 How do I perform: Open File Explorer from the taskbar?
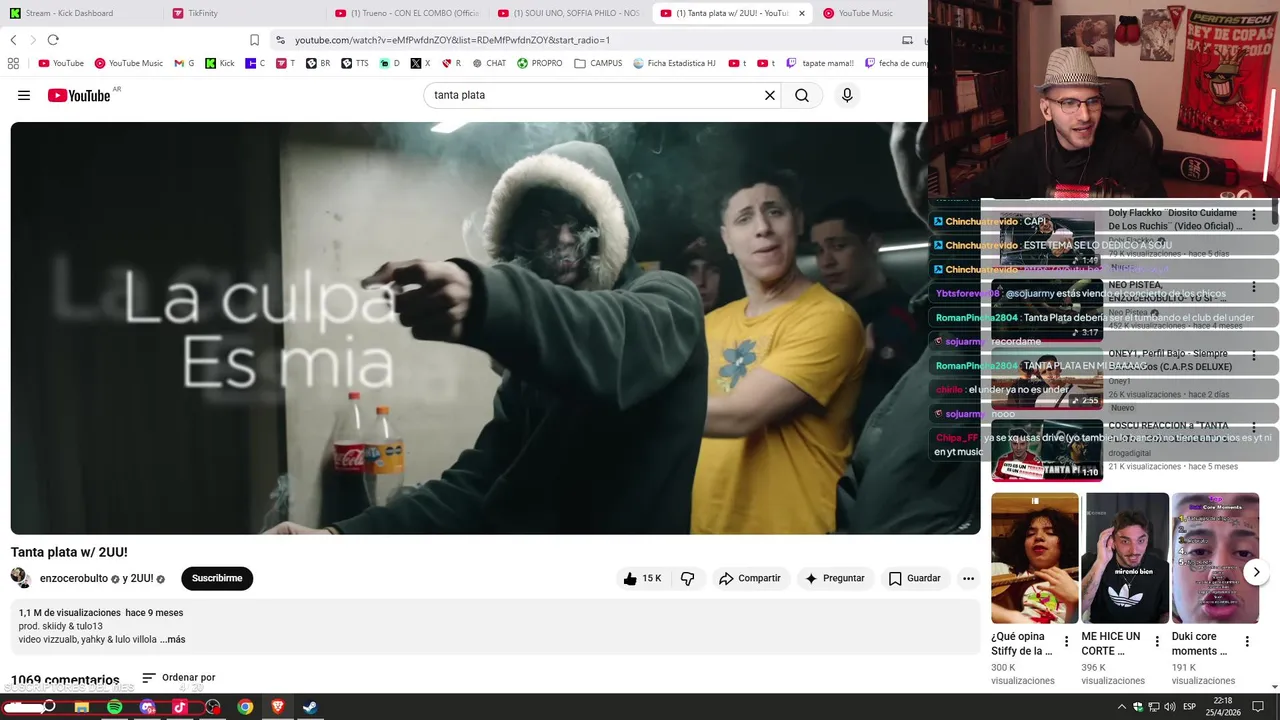[82, 707]
